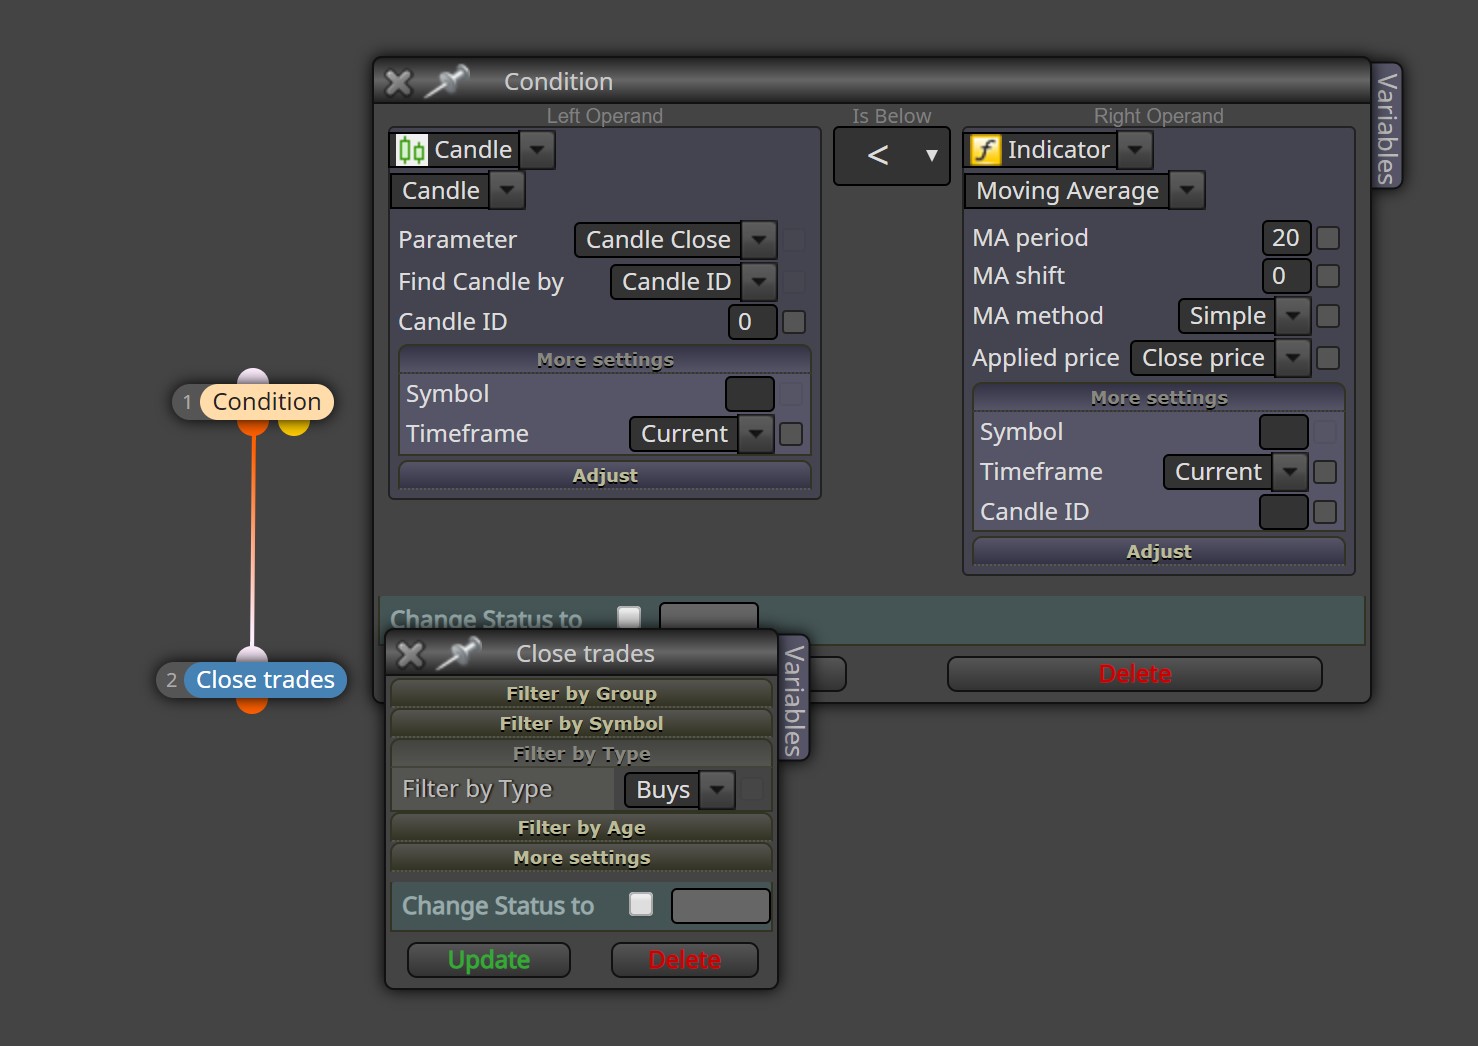
Task: Close the Close trades panel X icon
Action: click(411, 655)
